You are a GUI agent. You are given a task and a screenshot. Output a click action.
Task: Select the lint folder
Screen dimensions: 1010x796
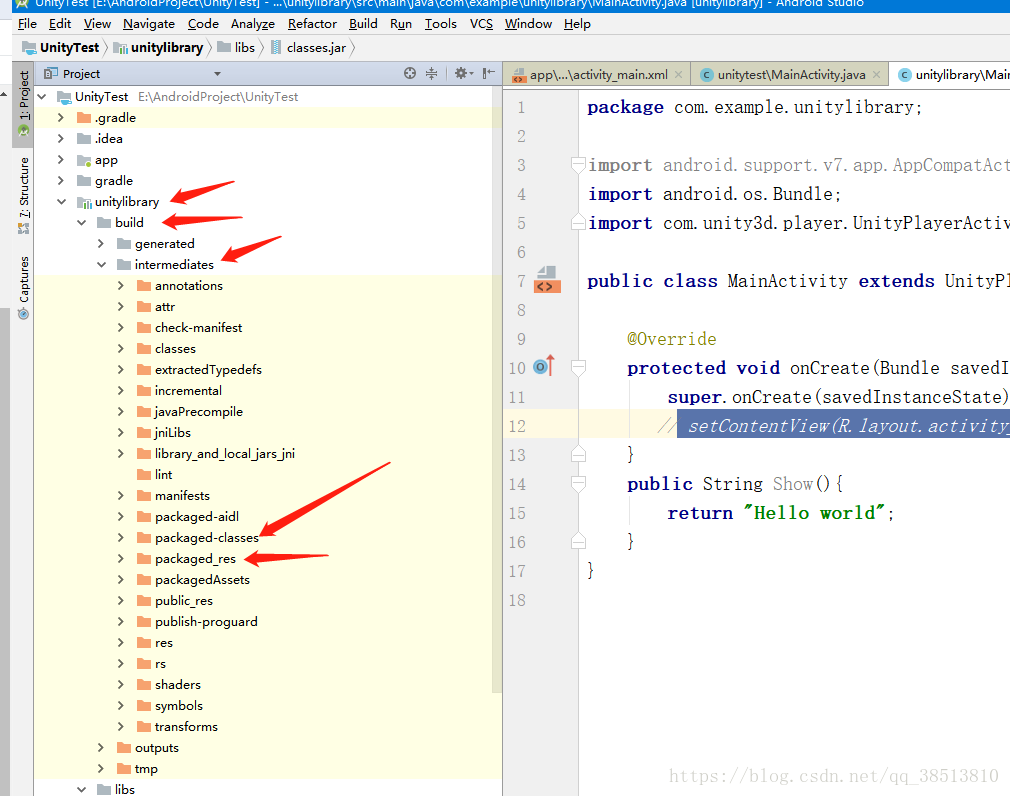(164, 475)
